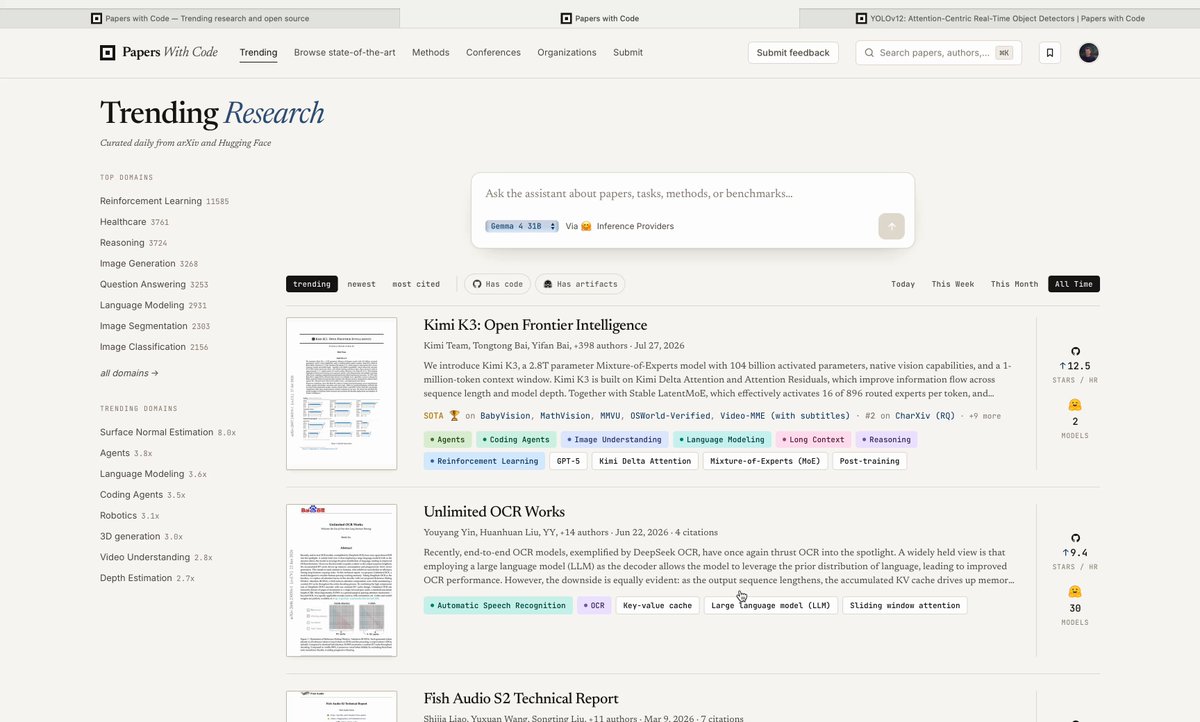This screenshot has height=722, width=1200.
Task: Click the Coding Agents tag on Kimi K3
Action: (x=516, y=439)
